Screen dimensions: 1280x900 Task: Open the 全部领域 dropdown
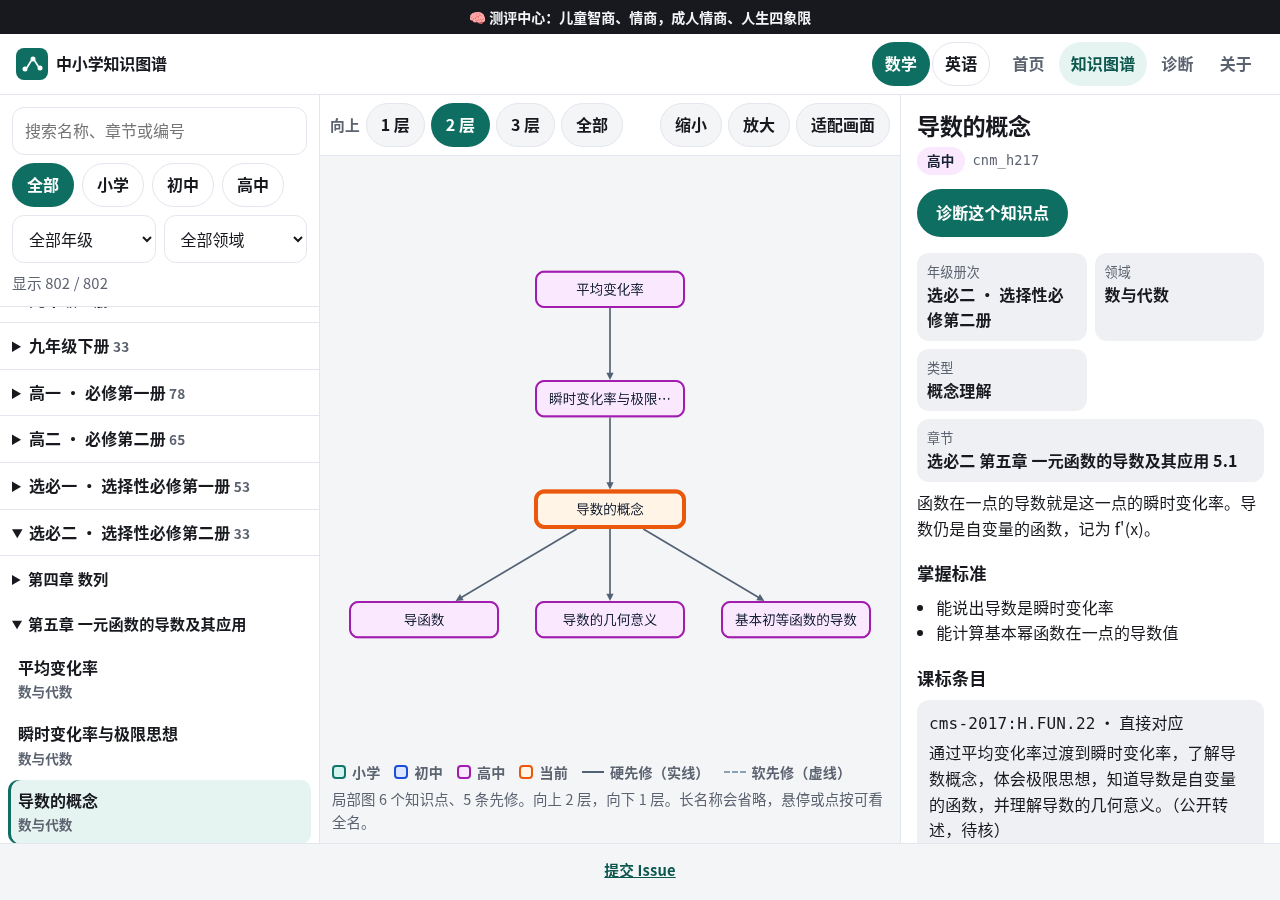(x=235, y=239)
